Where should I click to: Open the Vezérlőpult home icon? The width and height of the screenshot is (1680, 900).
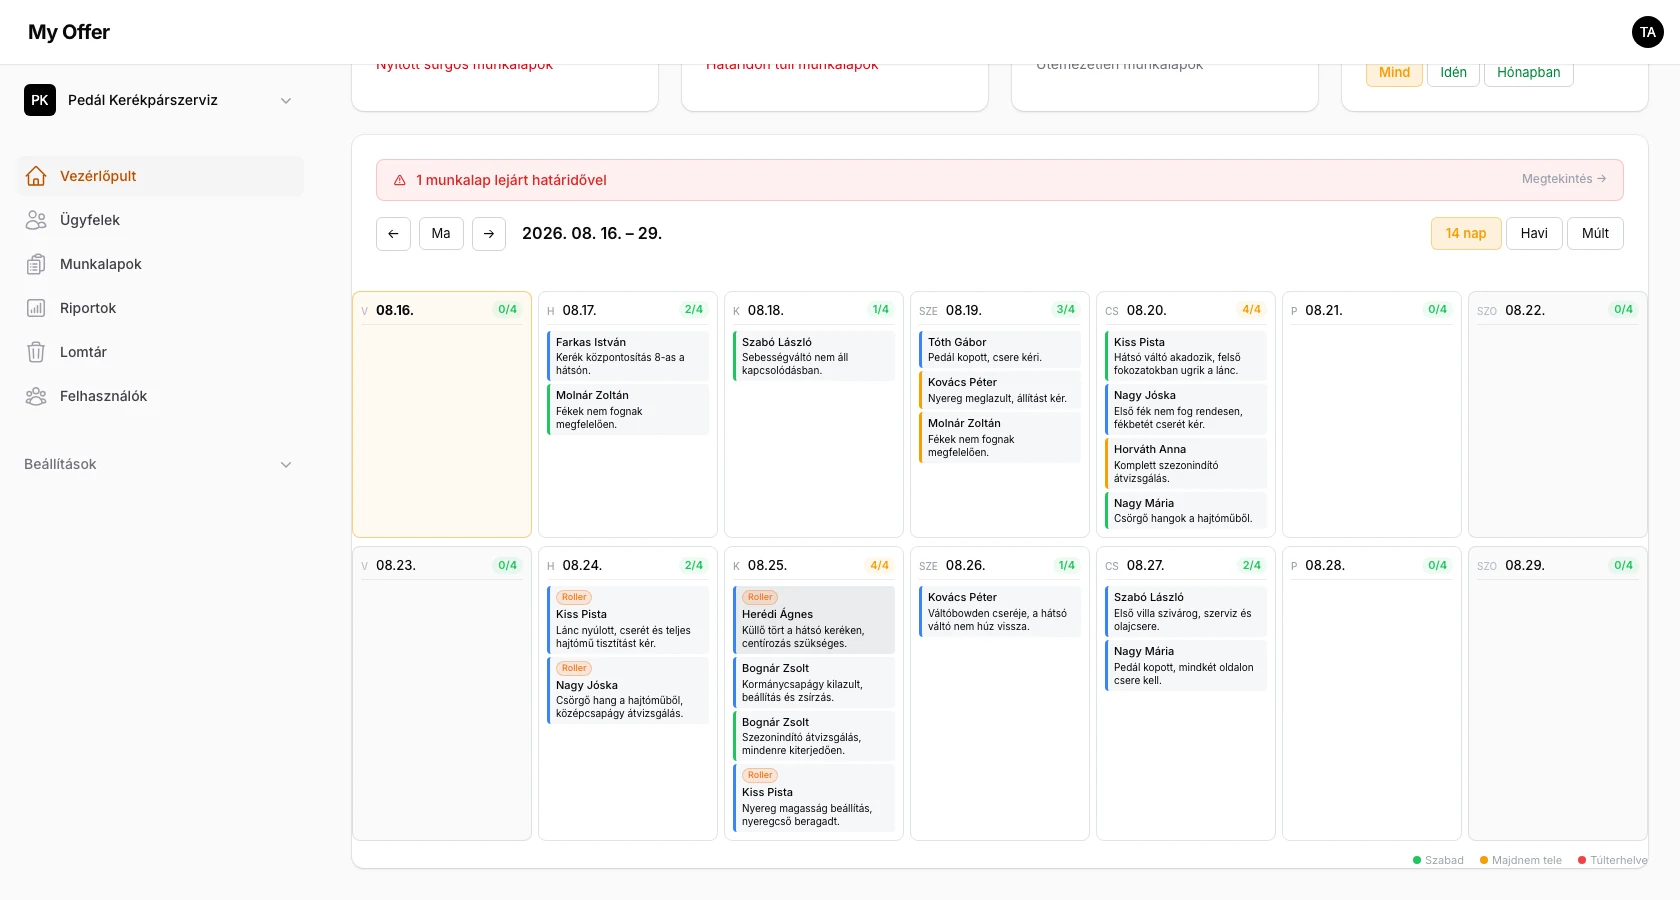pyautogui.click(x=36, y=176)
